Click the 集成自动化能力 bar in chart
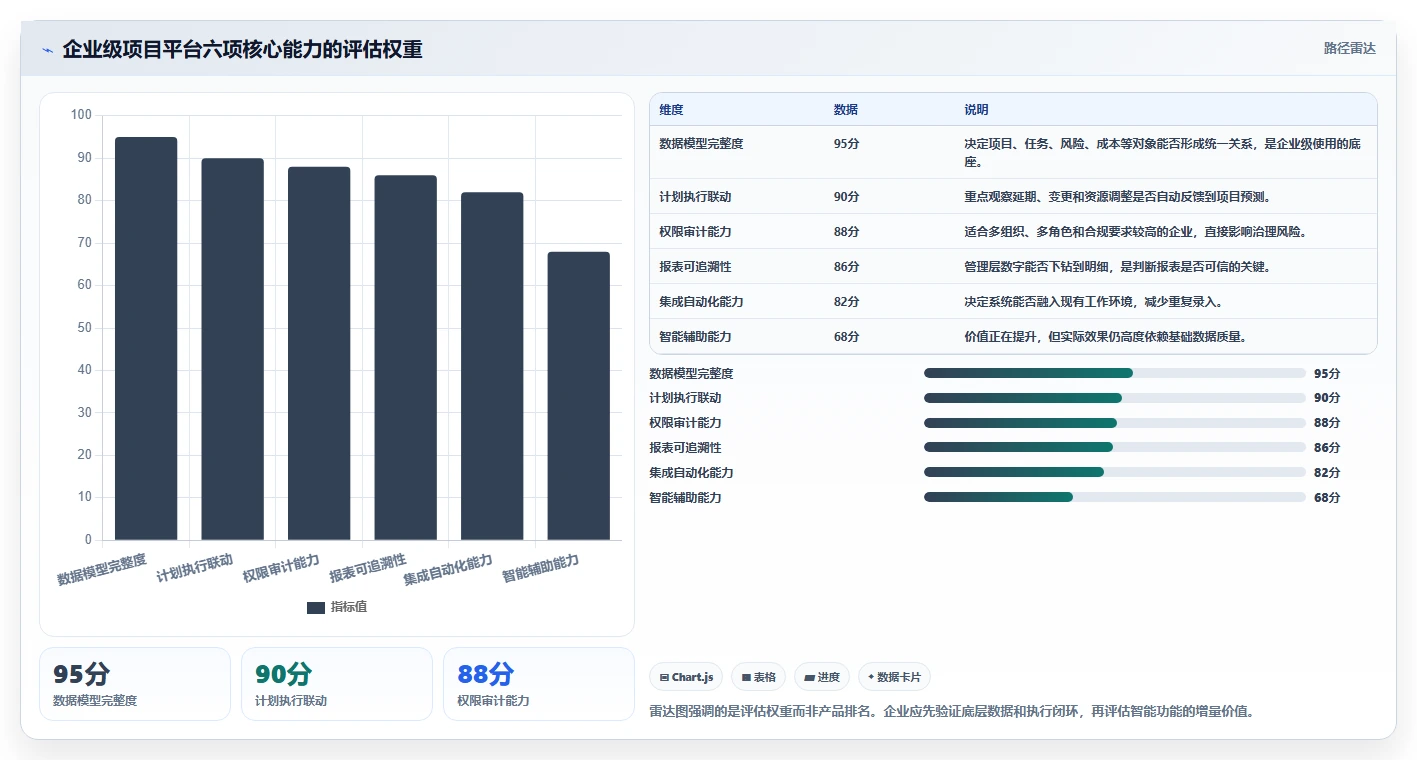 coord(492,366)
